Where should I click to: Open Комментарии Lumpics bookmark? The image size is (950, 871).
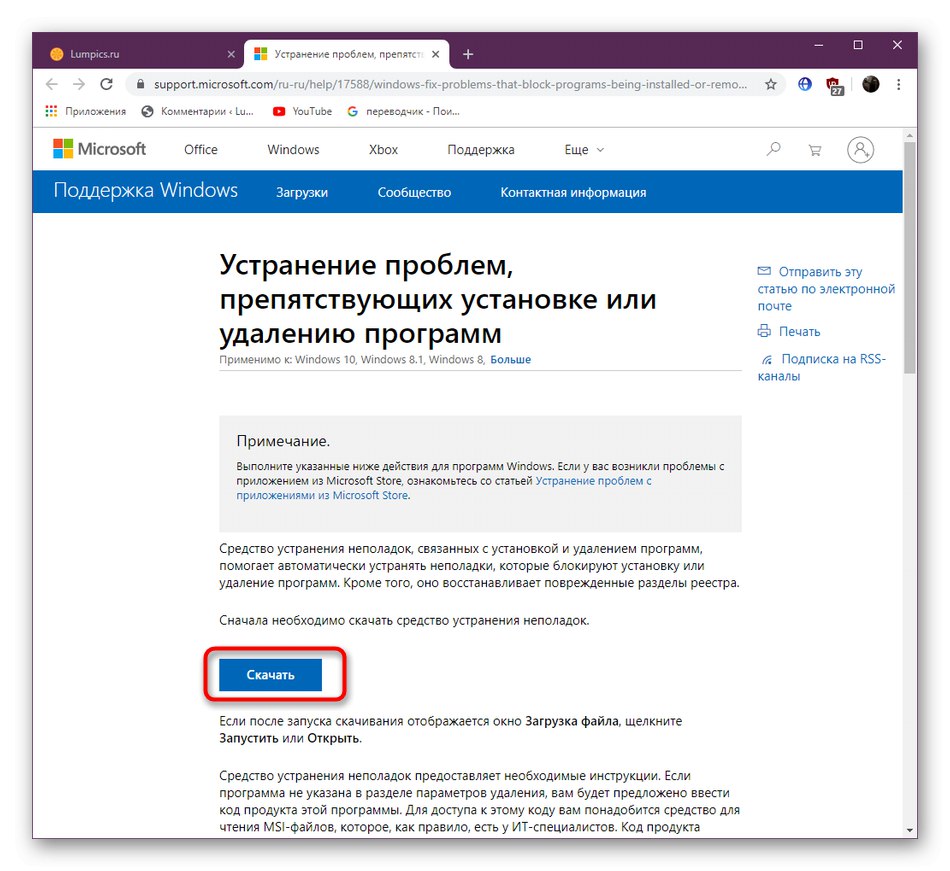[x=198, y=111]
